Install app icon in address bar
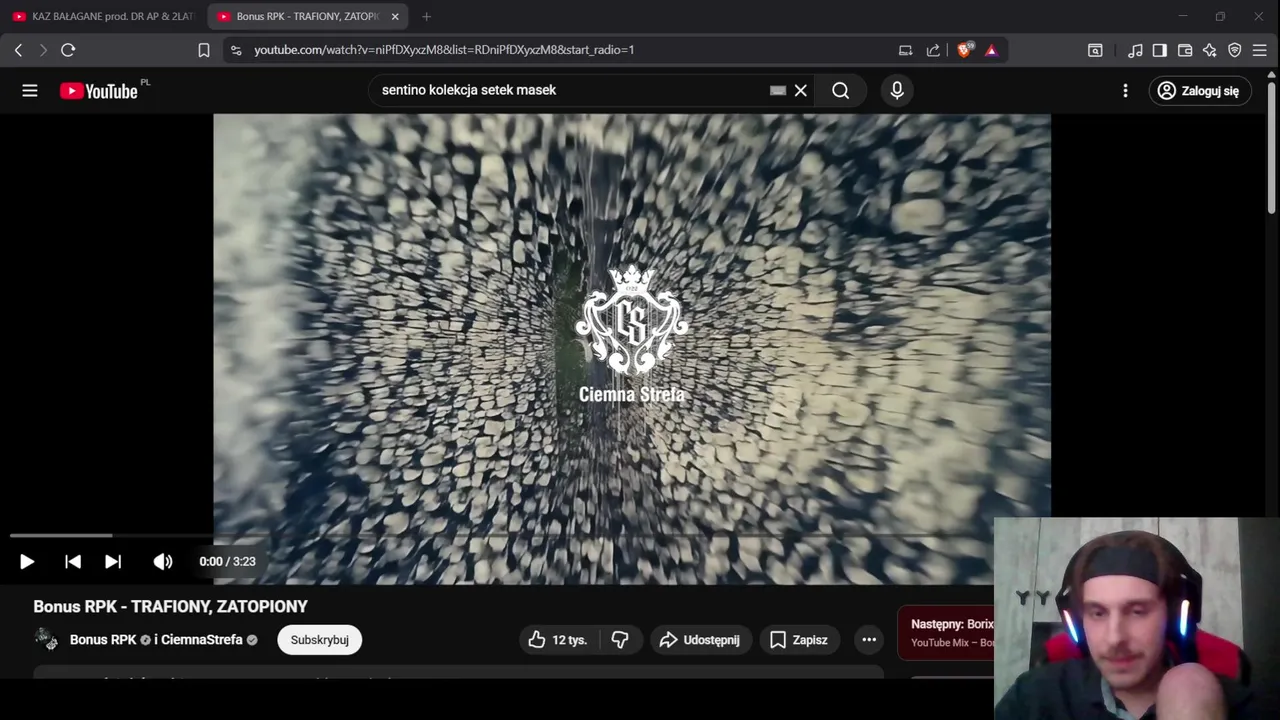 pos(906,50)
